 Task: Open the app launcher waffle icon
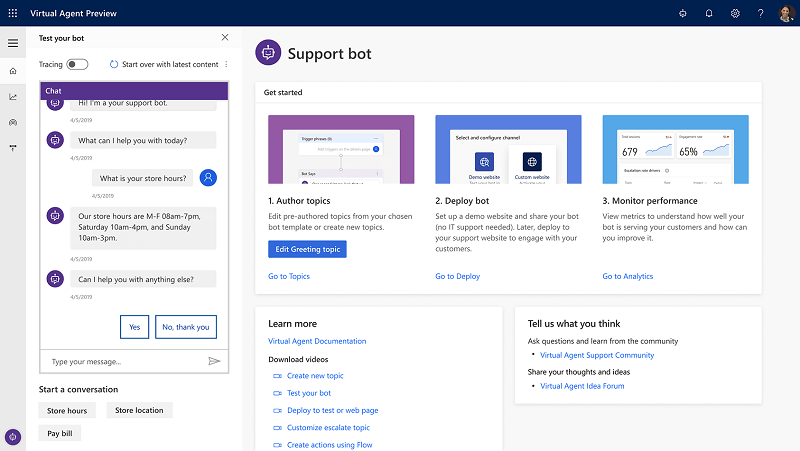click(13, 13)
